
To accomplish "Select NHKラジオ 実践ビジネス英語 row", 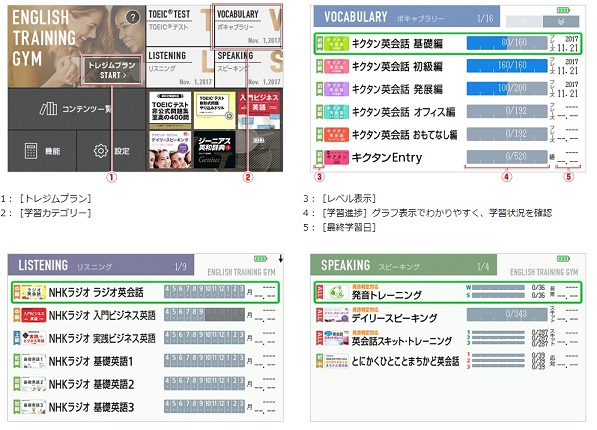I will coord(145,338).
